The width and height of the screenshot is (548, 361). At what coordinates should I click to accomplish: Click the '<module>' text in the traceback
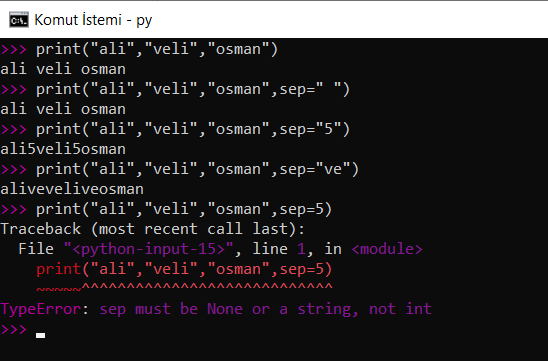pyautogui.click(x=387, y=249)
